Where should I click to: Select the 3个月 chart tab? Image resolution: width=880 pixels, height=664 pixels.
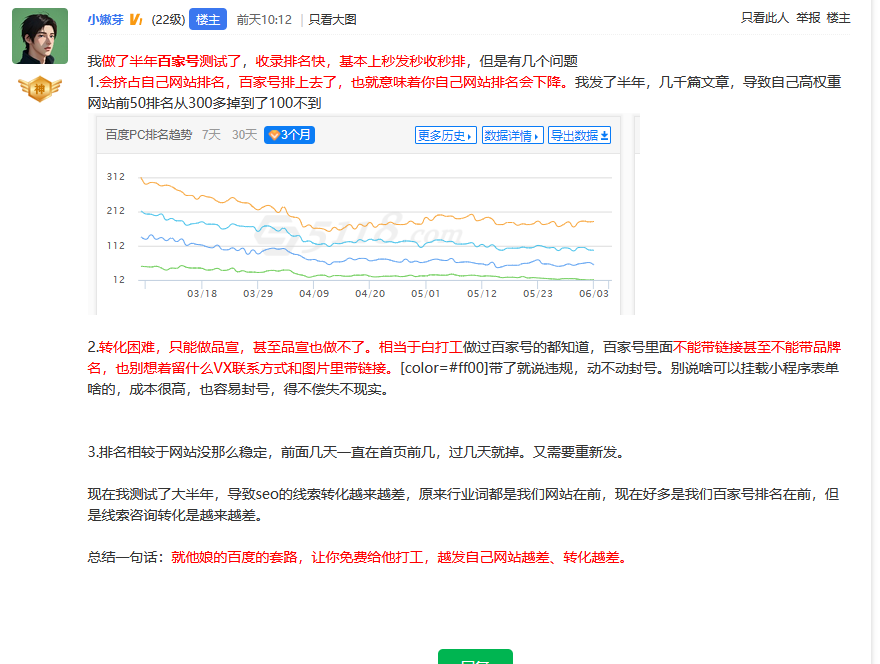[289, 135]
